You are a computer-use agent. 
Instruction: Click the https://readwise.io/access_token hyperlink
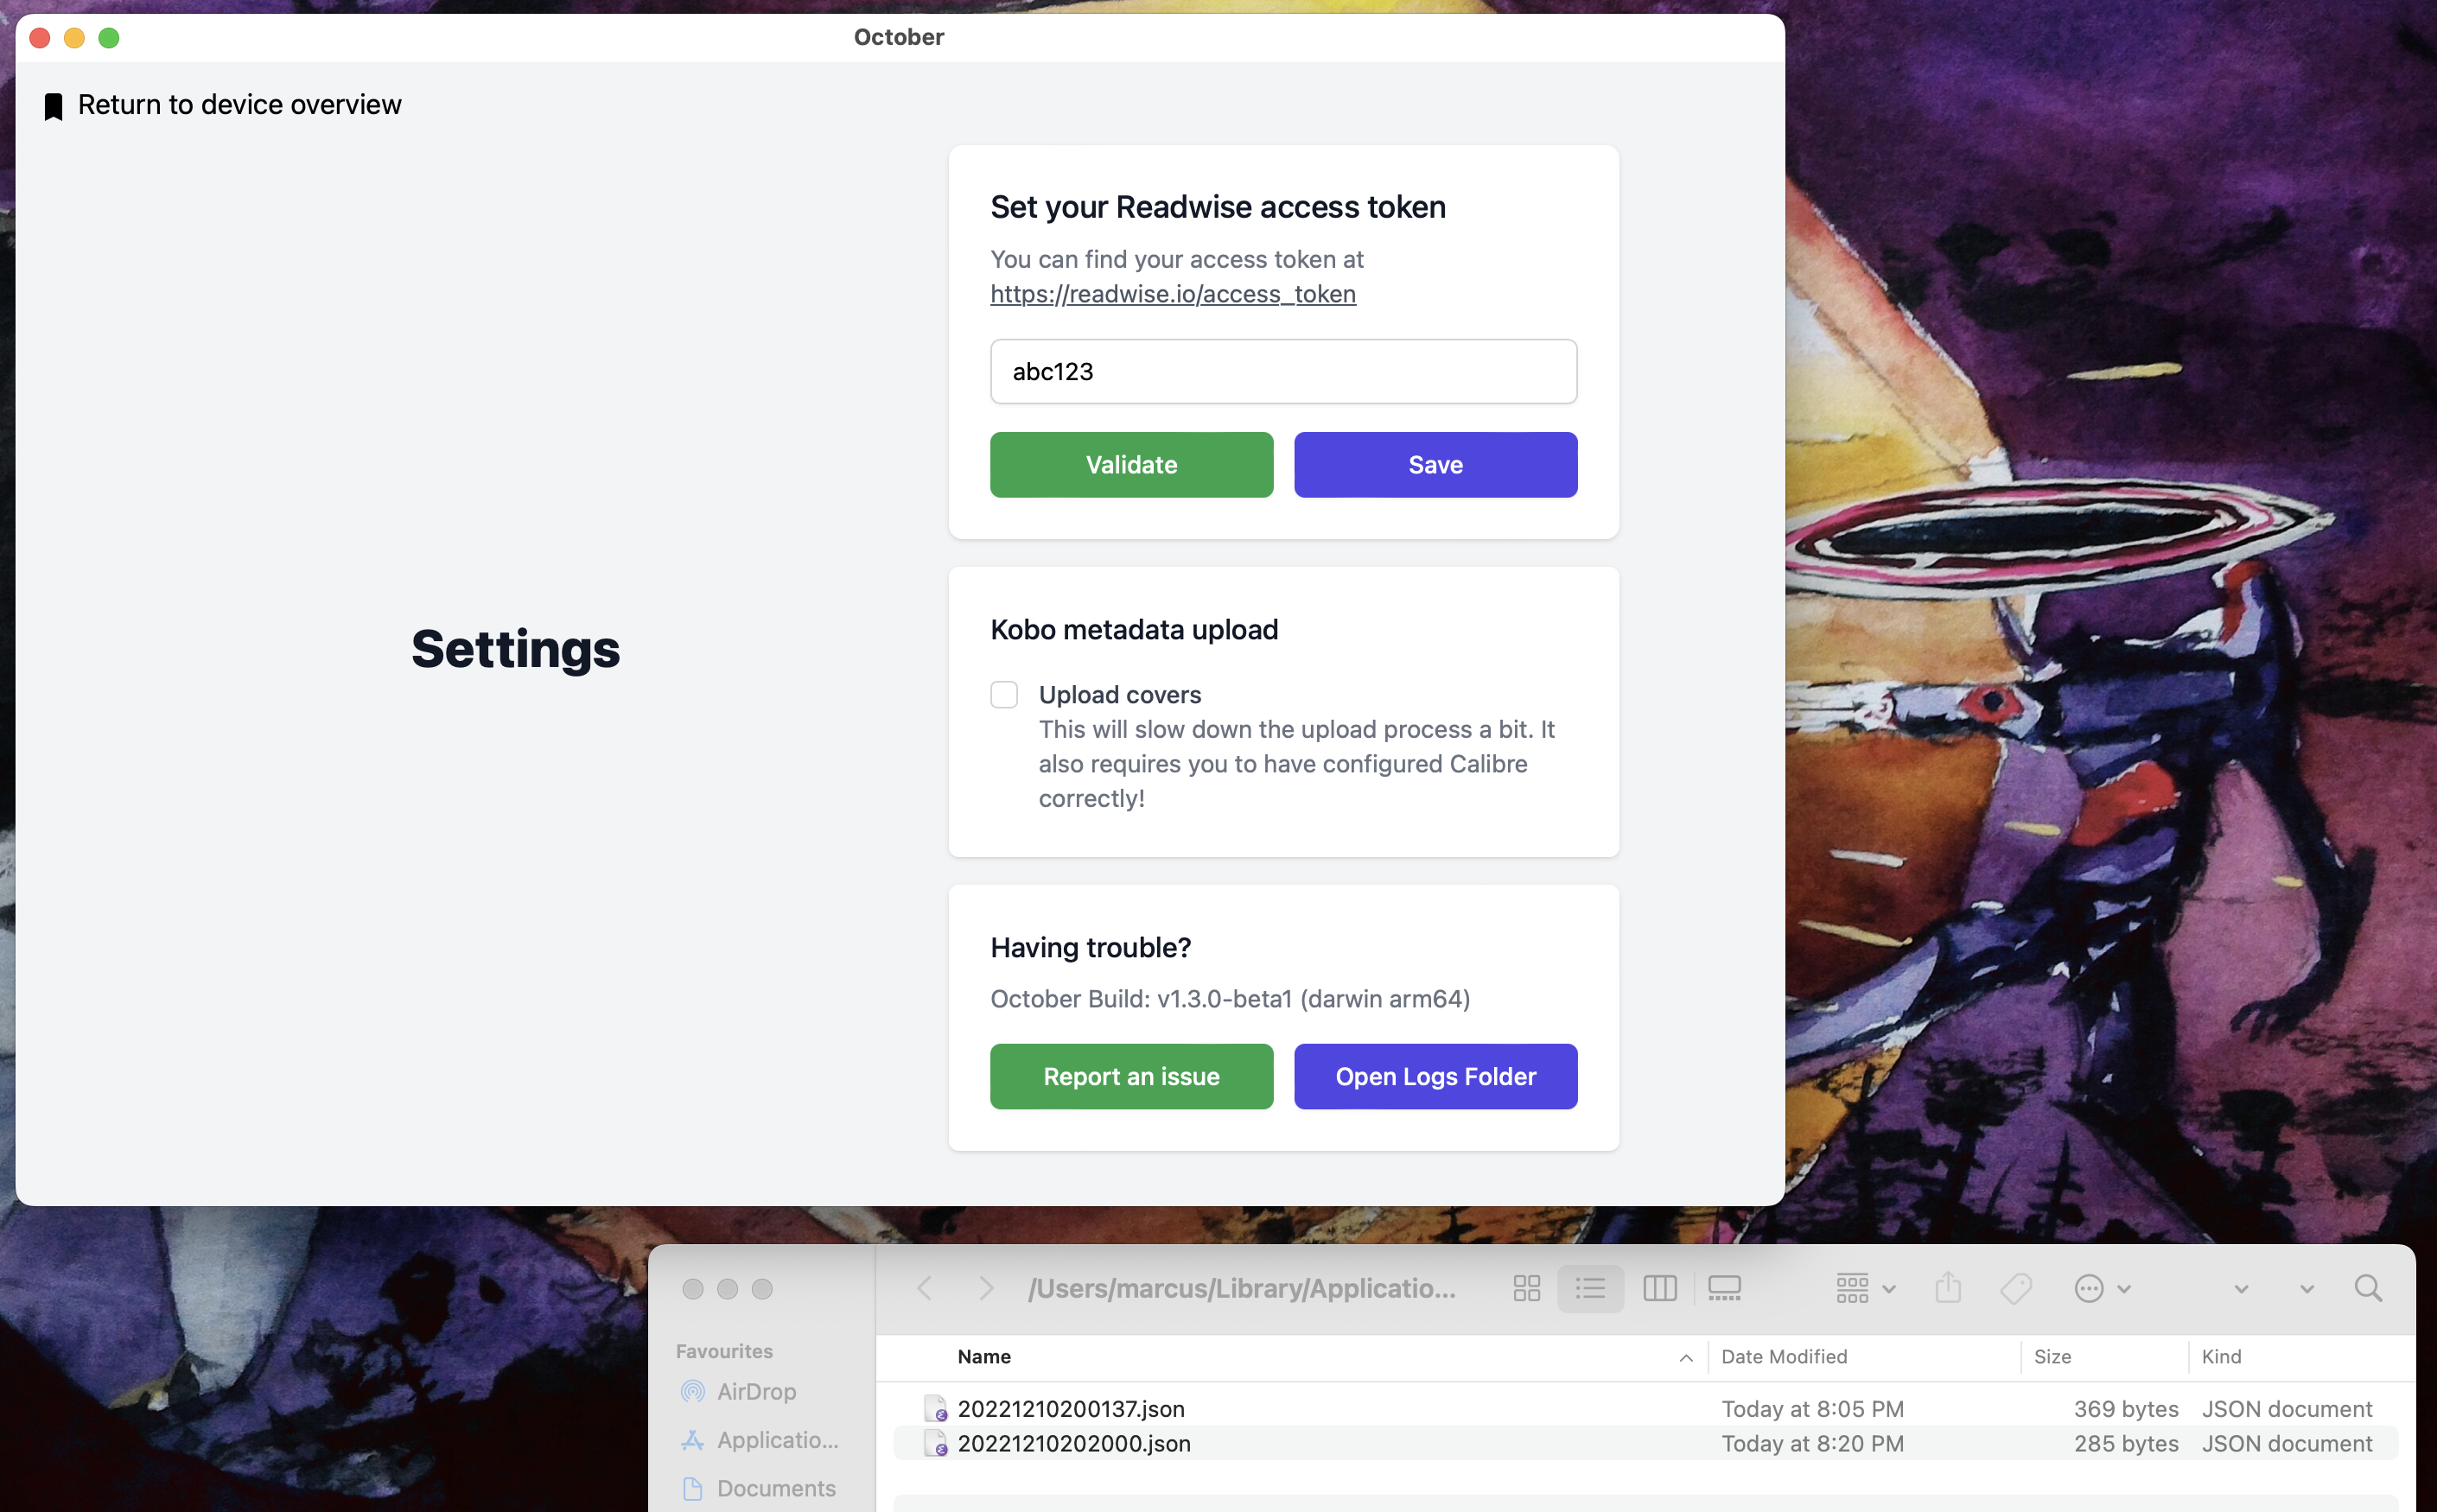(1174, 293)
